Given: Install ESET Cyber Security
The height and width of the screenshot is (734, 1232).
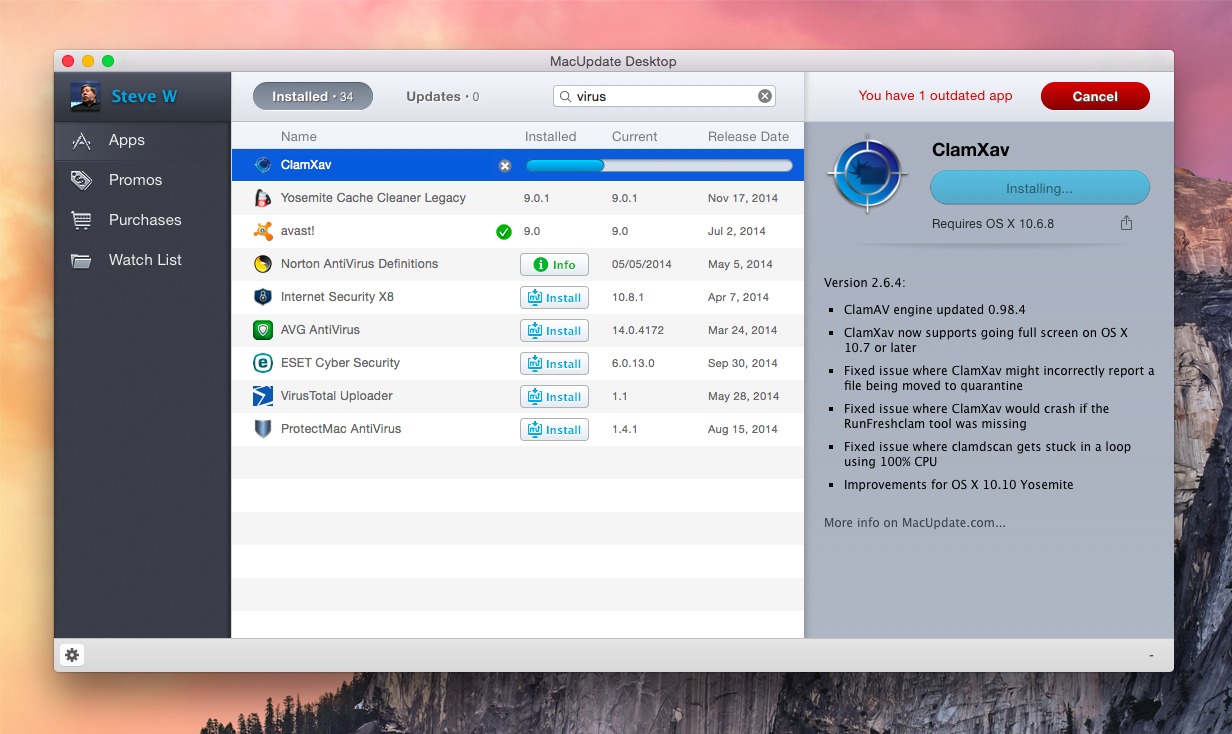Looking at the screenshot, I should 554,364.
